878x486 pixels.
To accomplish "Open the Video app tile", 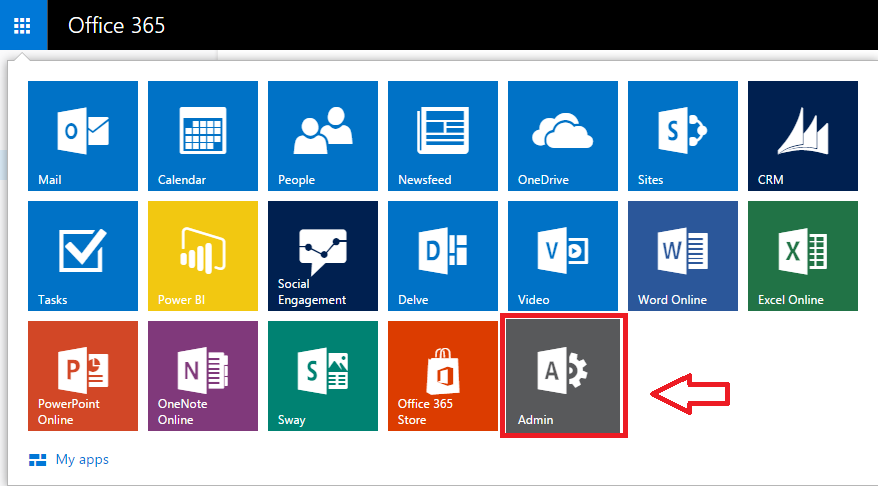I will [563, 256].
